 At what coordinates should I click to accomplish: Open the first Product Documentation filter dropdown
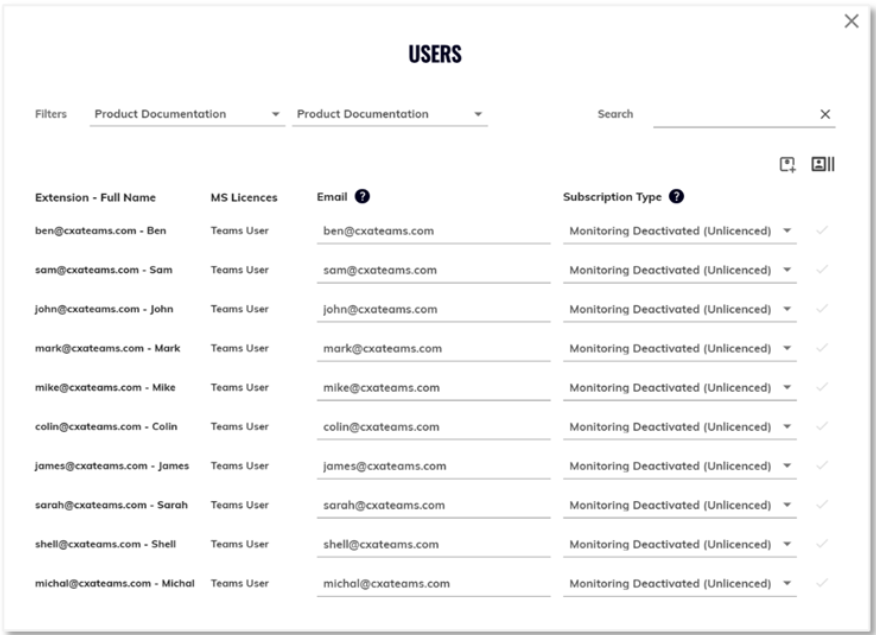pyautogui.click(x=187, y=114)
